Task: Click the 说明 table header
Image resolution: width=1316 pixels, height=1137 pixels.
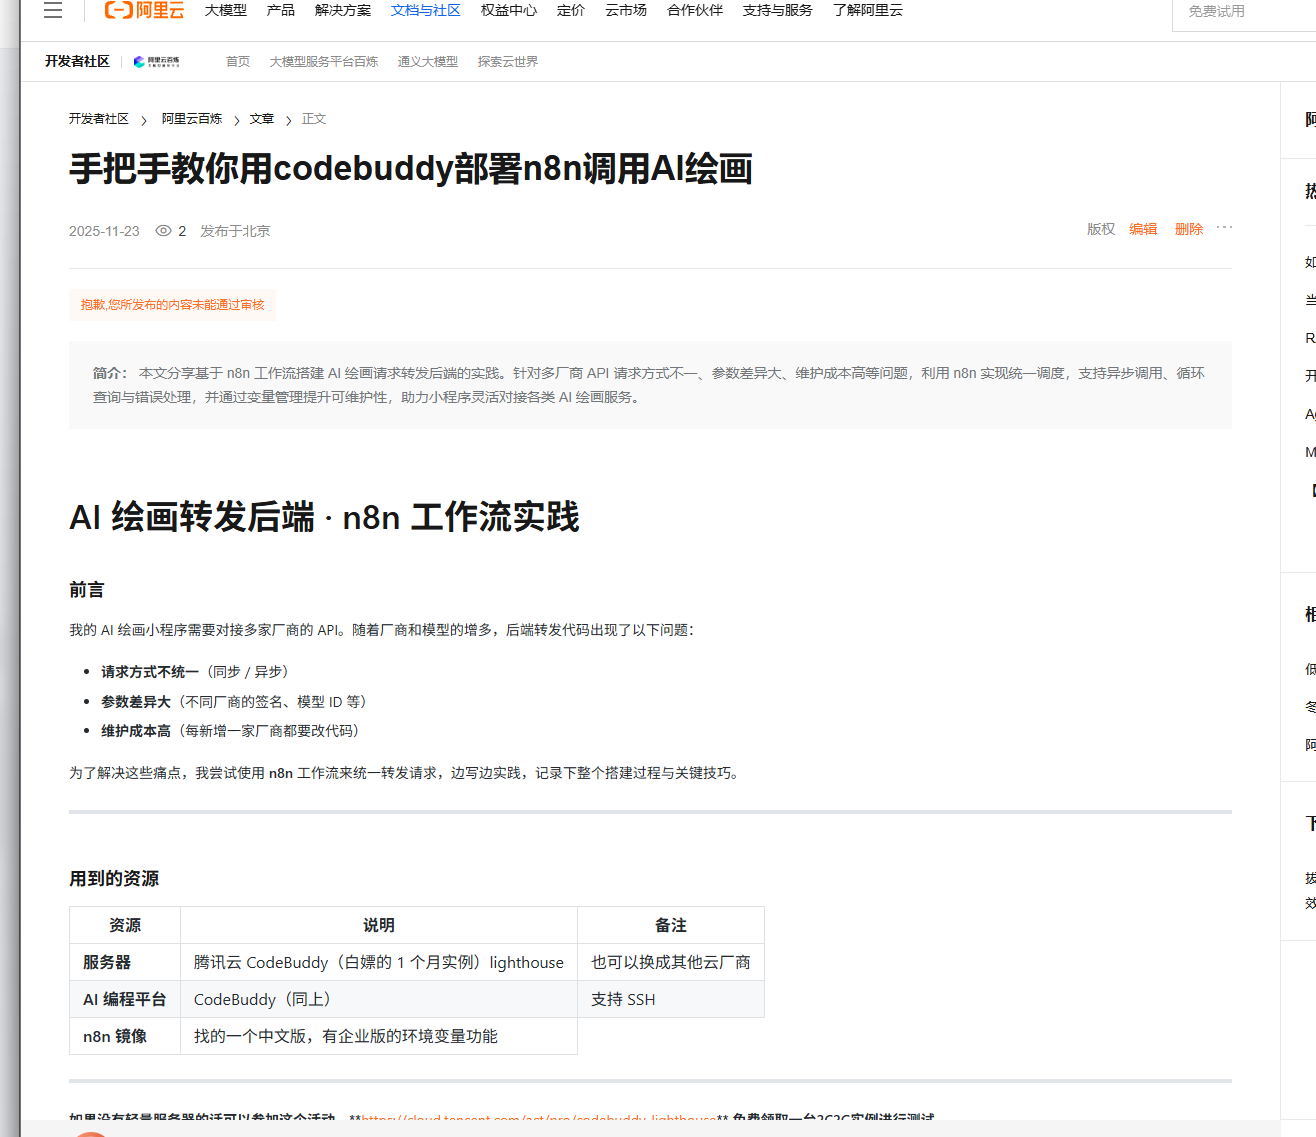Action: tap(379, 926)
